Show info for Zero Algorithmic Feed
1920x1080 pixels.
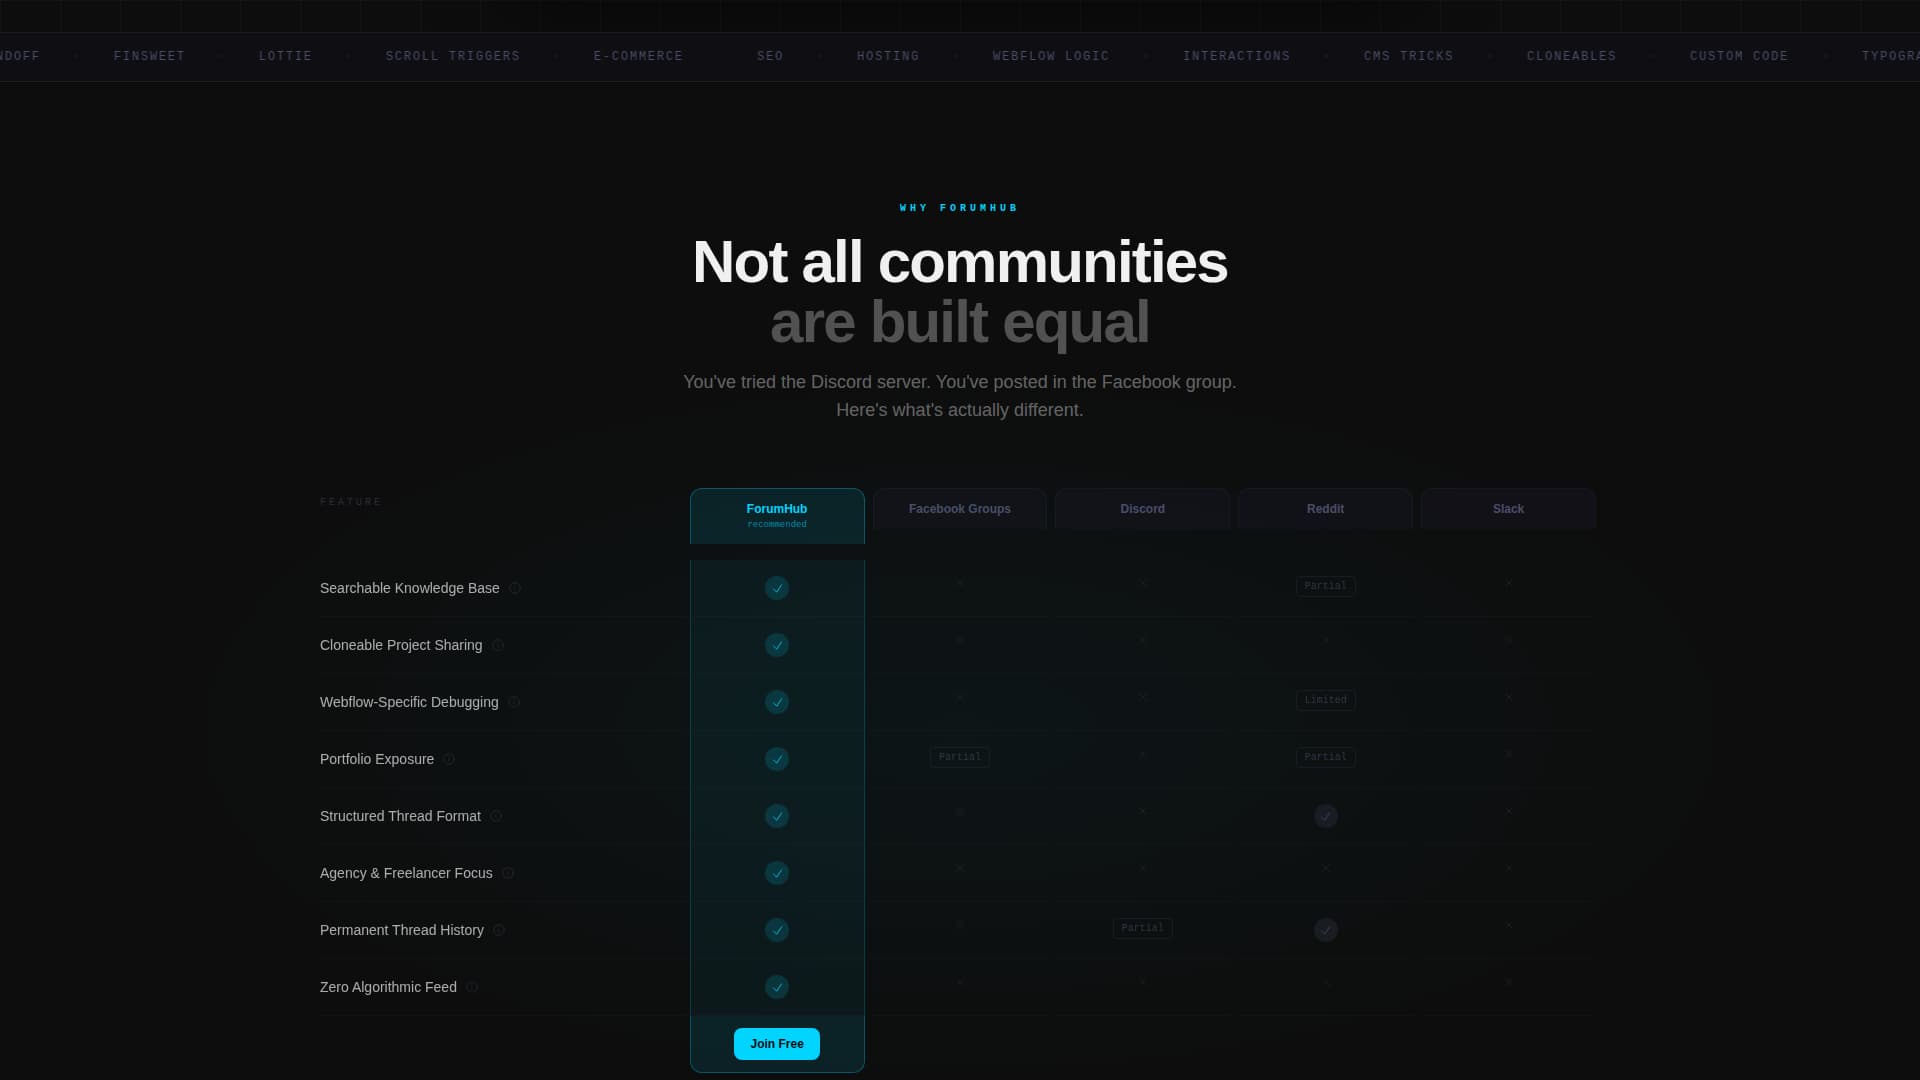pyautogui.click(x=472, y=987)
